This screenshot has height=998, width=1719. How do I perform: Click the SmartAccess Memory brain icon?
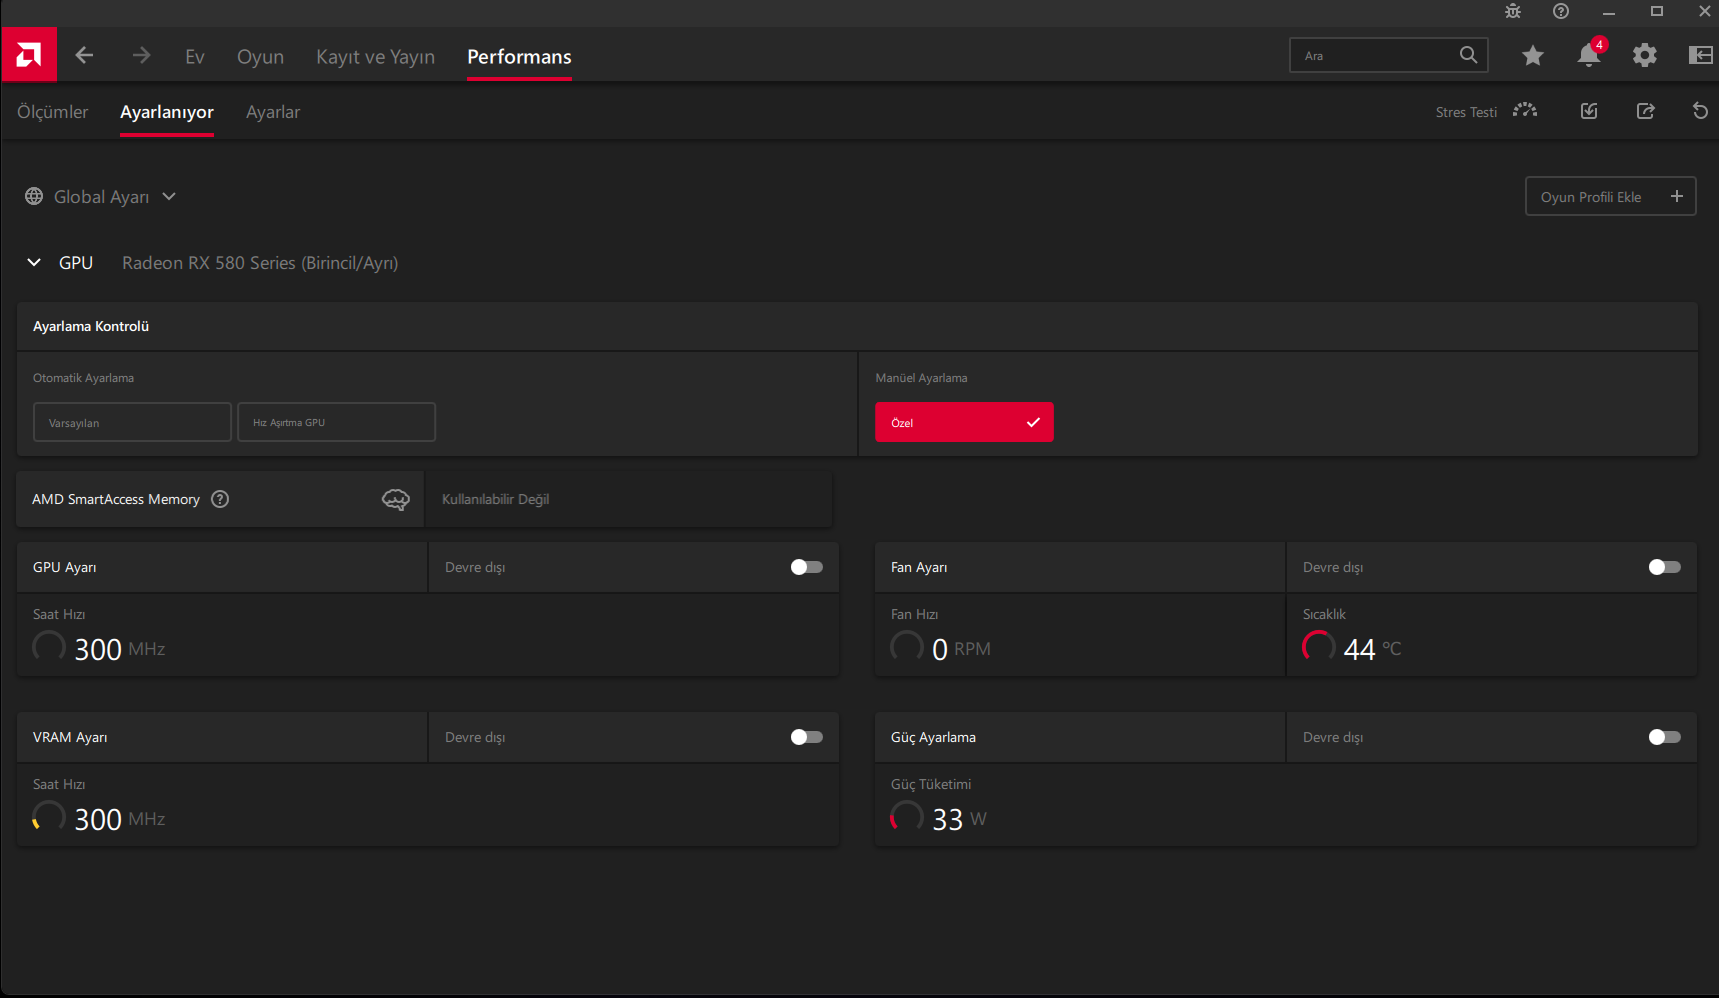click(x=396, y=500)
